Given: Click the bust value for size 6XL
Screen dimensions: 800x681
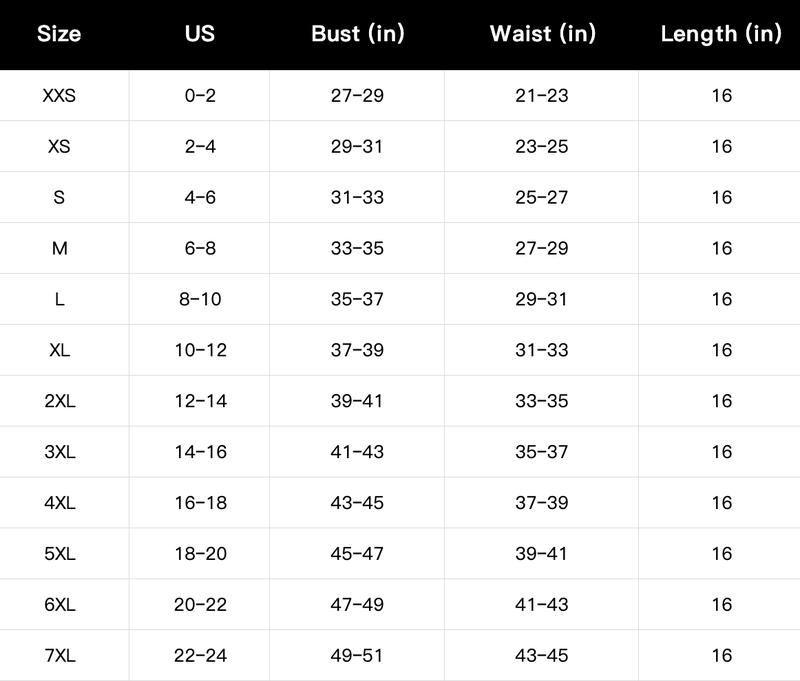Looking at the screenshot, I should pyautogui.click(x=357, y=605).
